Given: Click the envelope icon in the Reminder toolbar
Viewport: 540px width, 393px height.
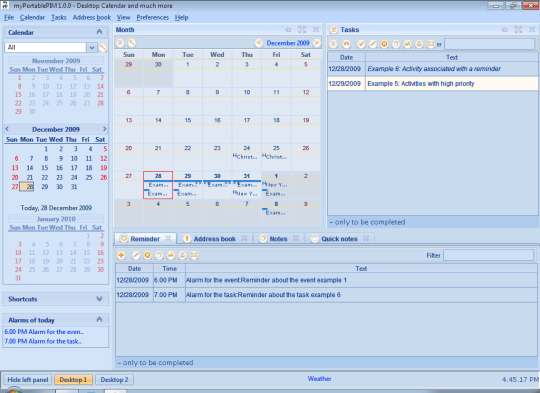Looking at the screenshot, I should tap(194, 255).
